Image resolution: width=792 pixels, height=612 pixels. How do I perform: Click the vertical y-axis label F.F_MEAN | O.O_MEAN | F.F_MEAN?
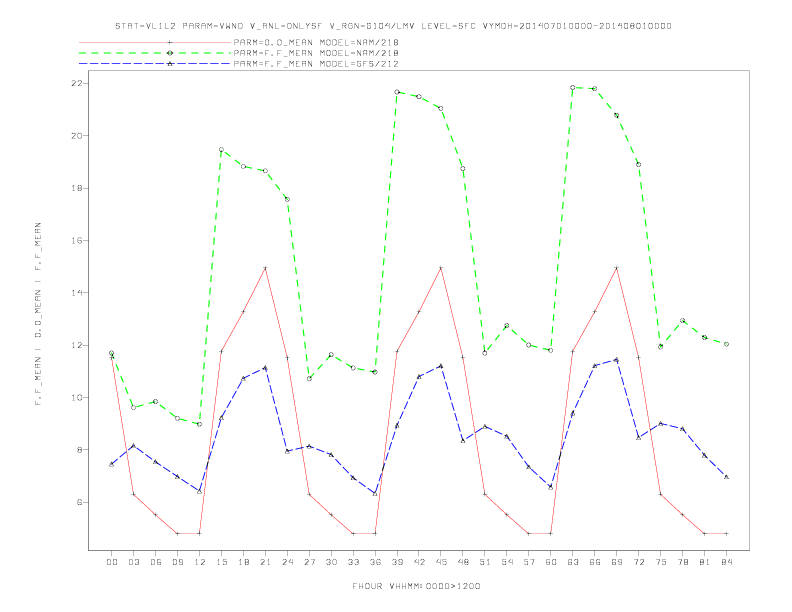pyautogui.click(x=38, y=314)
